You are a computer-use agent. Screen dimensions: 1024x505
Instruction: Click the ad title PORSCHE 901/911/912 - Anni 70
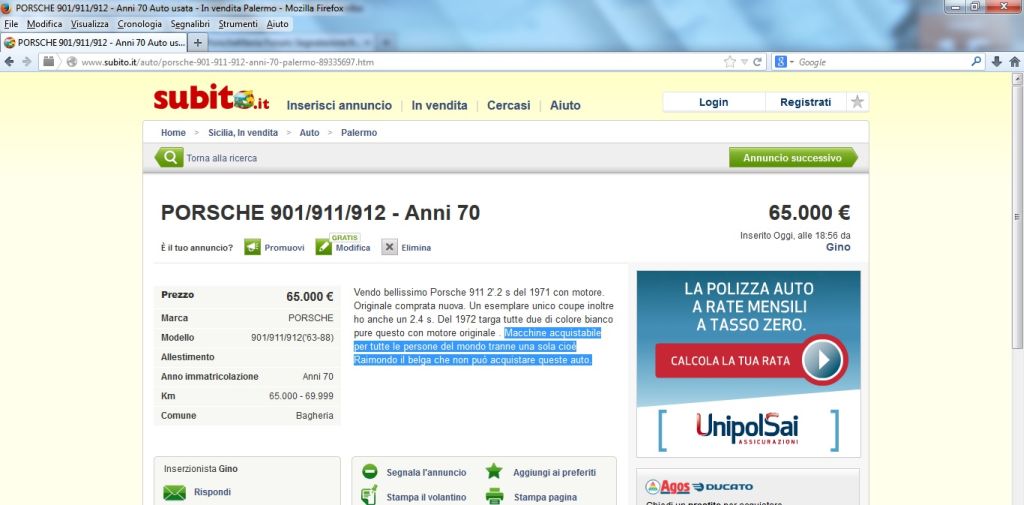[320, 213]
